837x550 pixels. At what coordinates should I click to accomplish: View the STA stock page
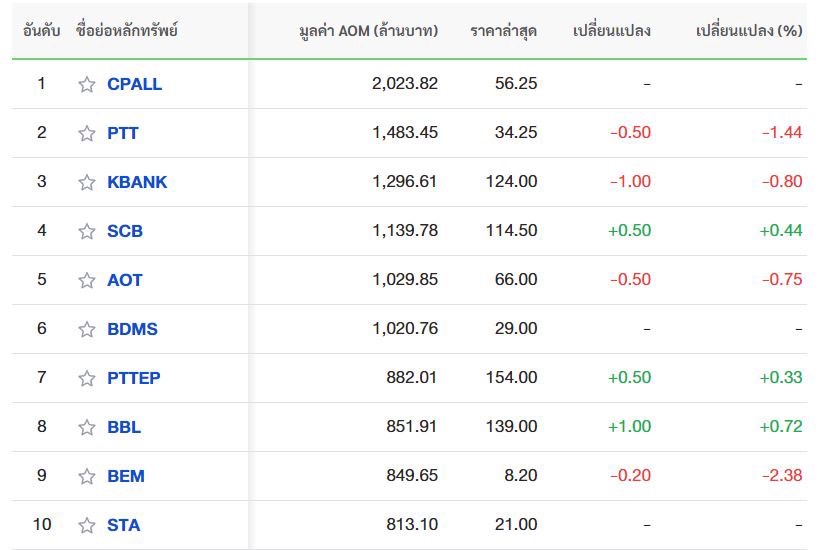click(124, 525)
